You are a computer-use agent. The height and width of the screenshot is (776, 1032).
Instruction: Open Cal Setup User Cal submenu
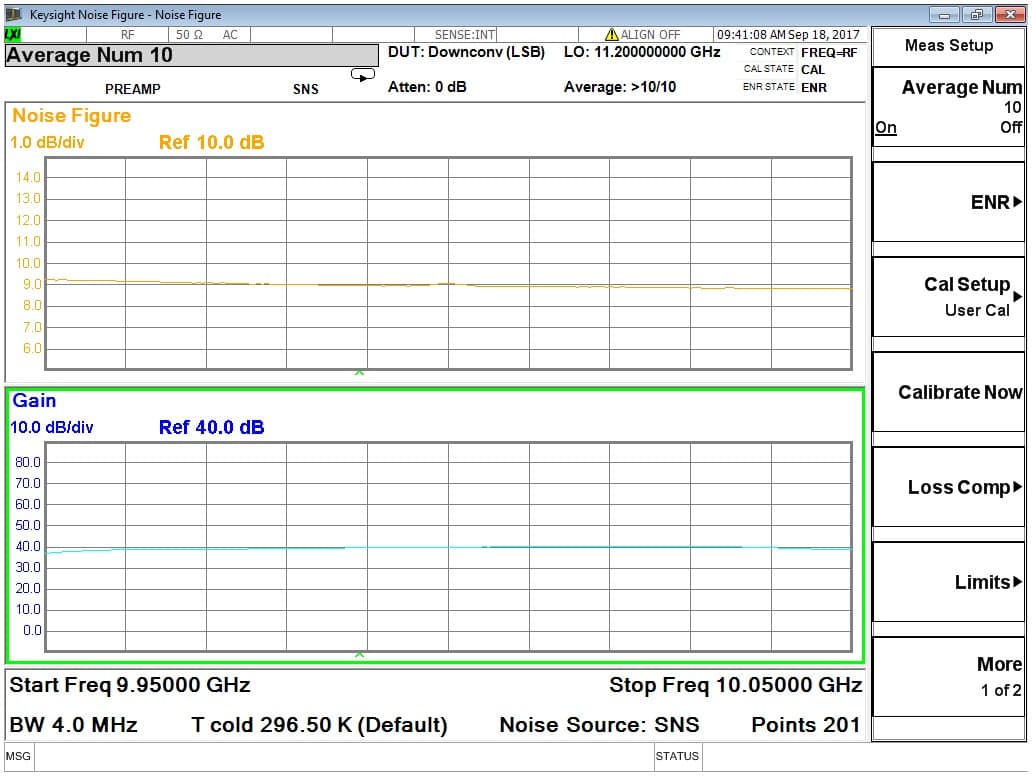tap(948, 297)
